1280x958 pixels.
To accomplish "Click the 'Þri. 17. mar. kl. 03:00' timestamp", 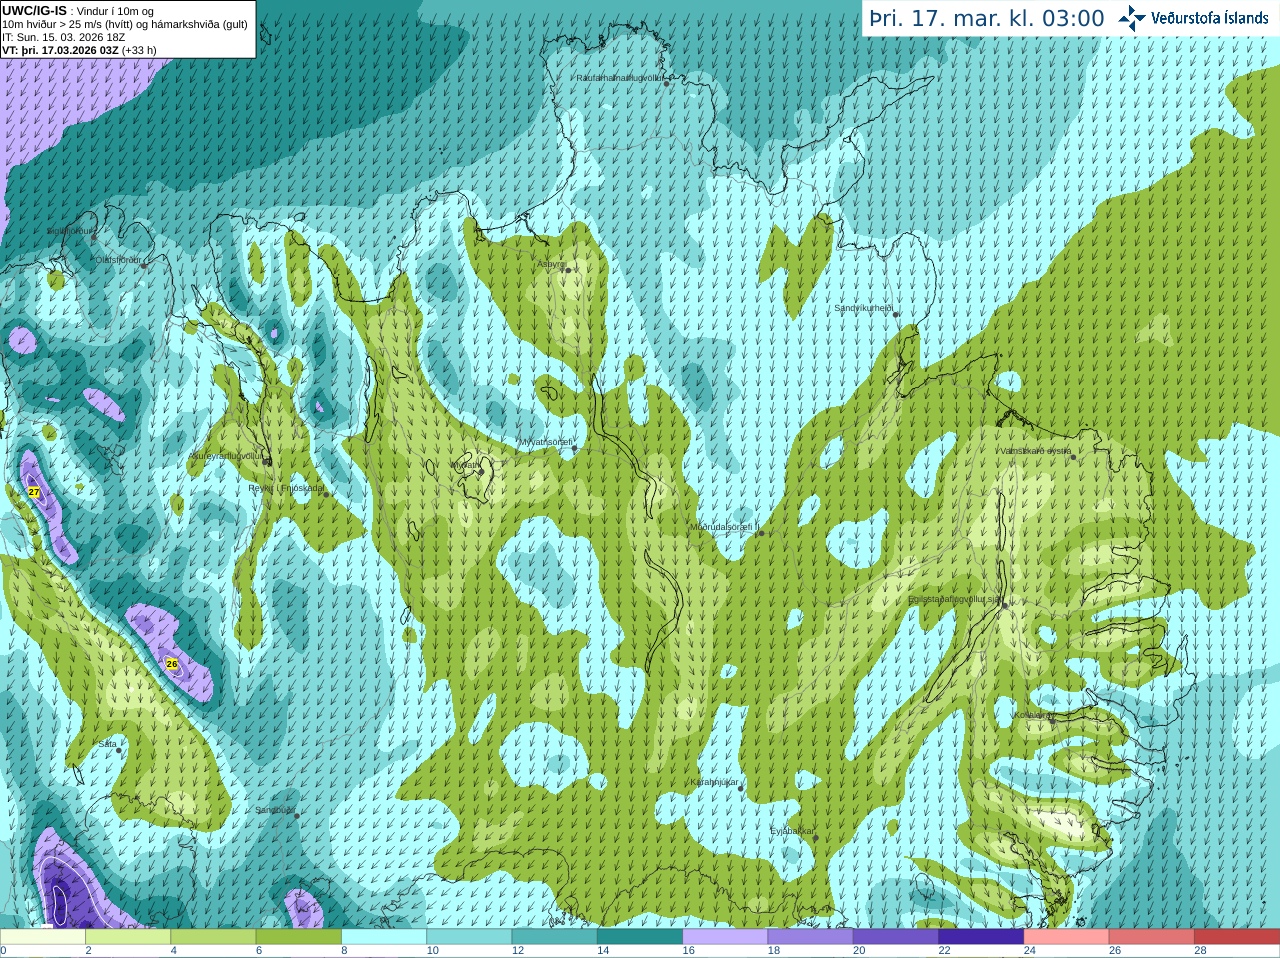I will [x=986, y=19].
